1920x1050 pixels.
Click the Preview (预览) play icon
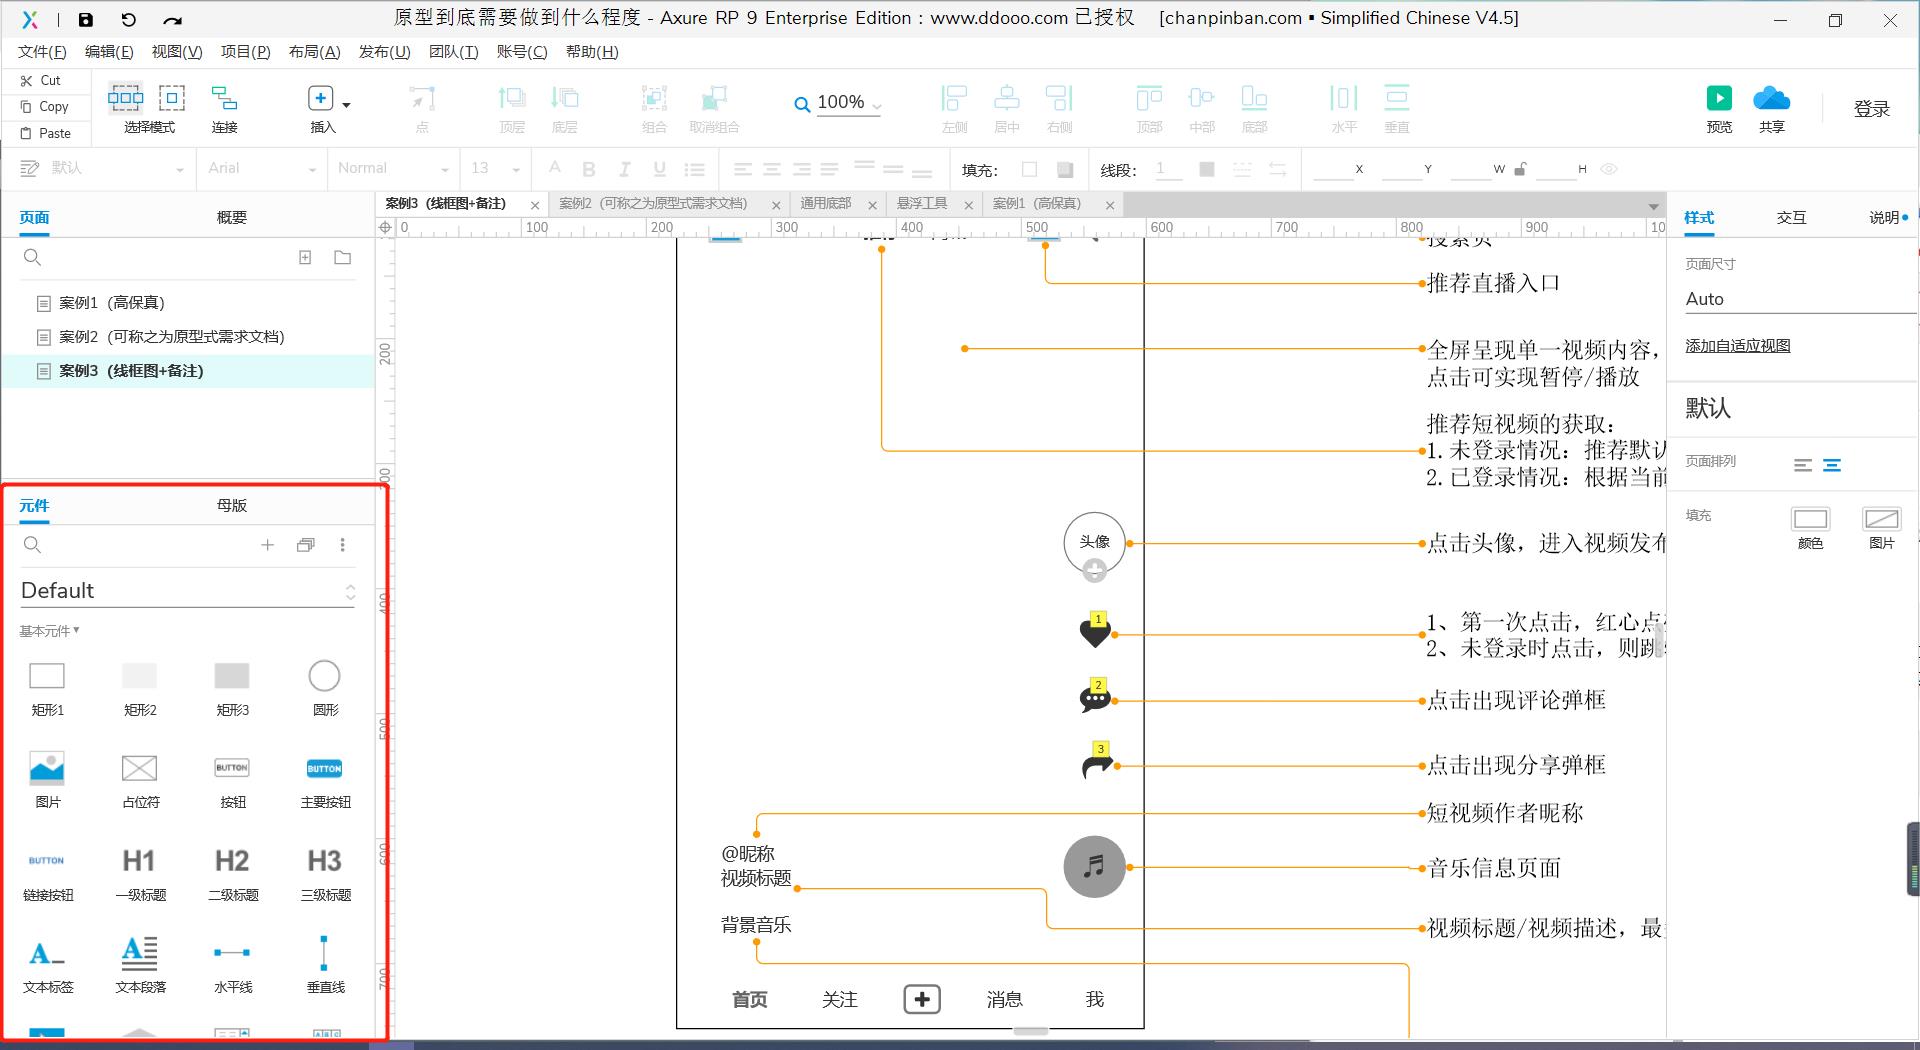[1719, 98]
